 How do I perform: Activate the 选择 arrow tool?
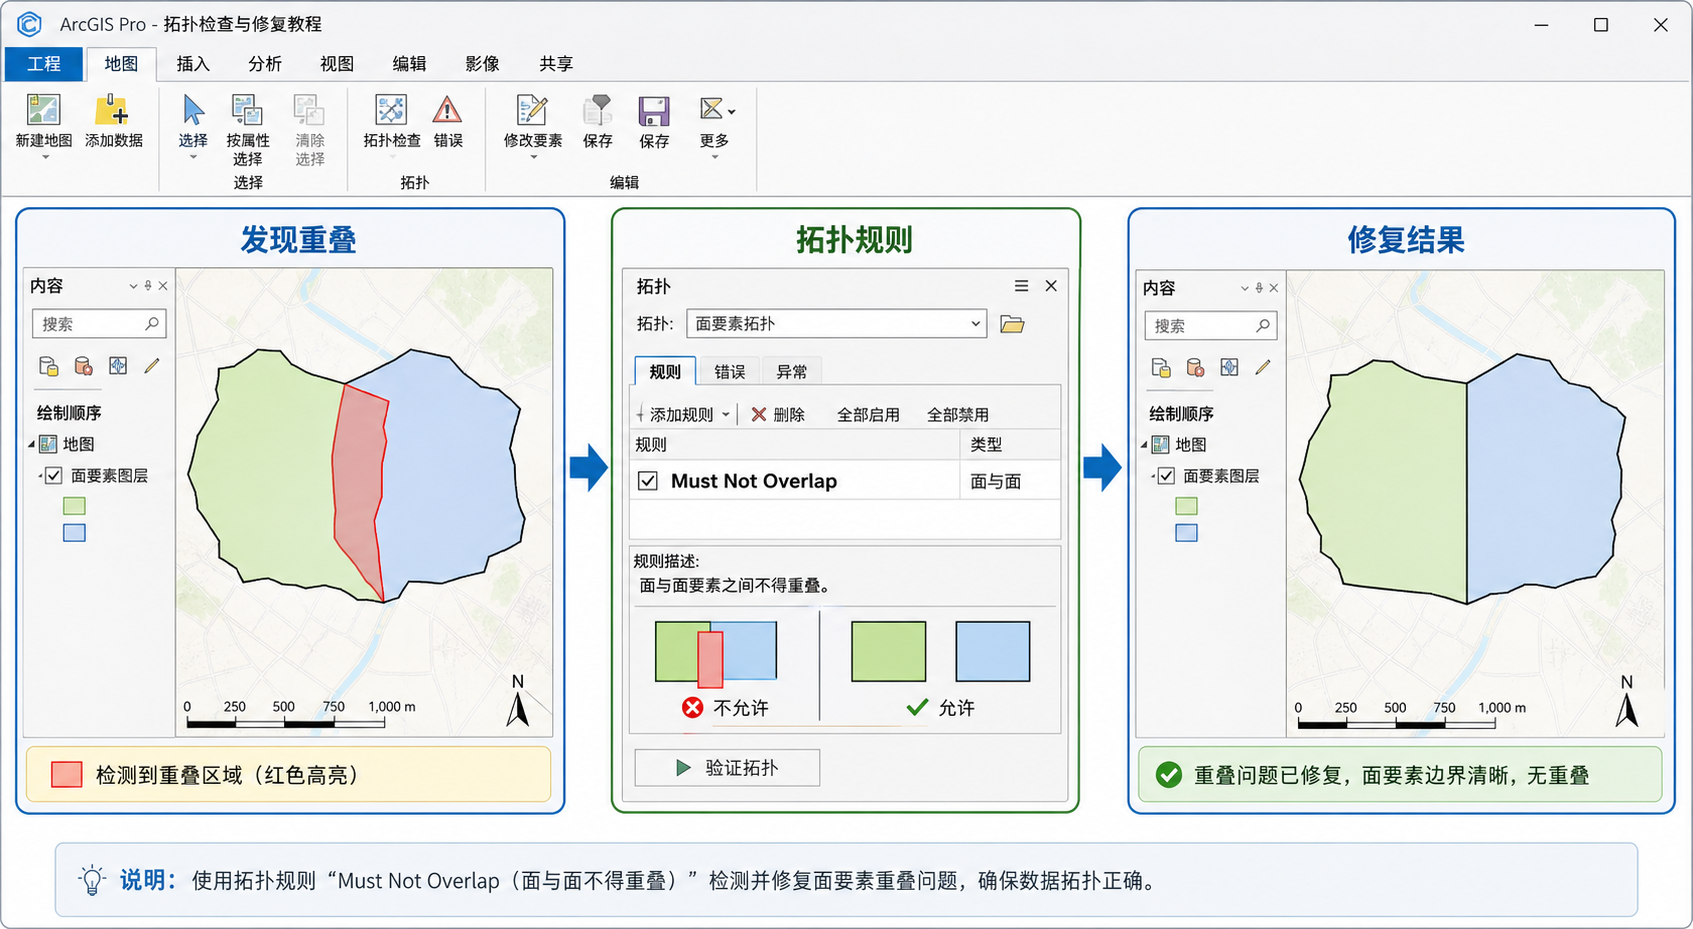click(193, 111)
